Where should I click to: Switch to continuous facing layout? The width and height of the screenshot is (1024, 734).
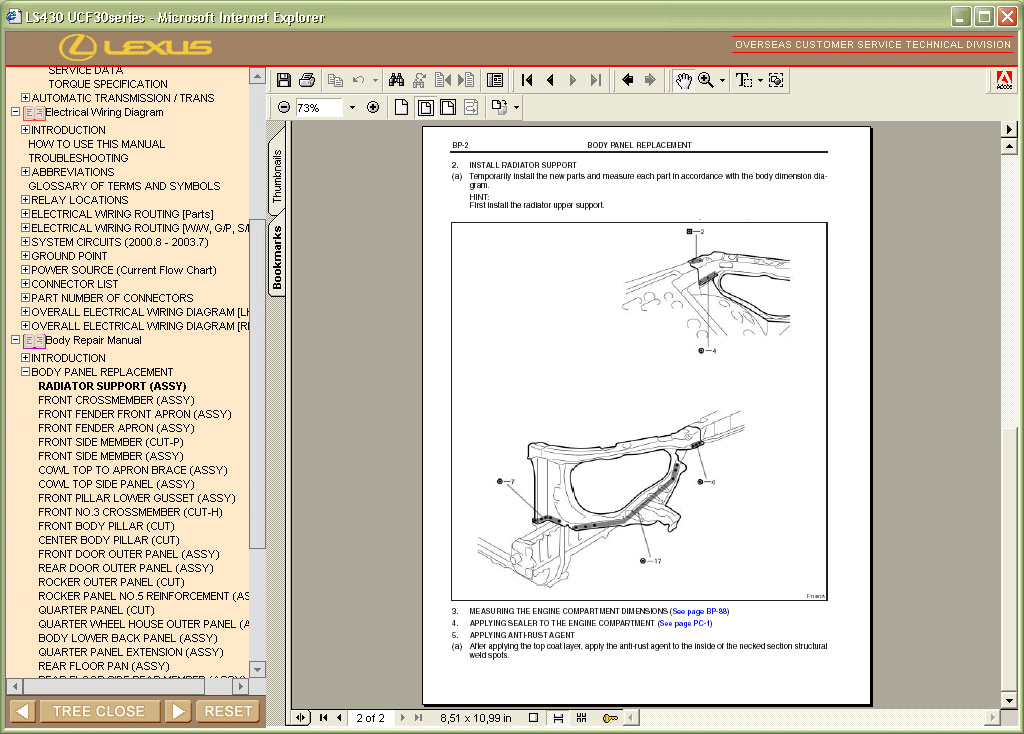pos(582,718)
